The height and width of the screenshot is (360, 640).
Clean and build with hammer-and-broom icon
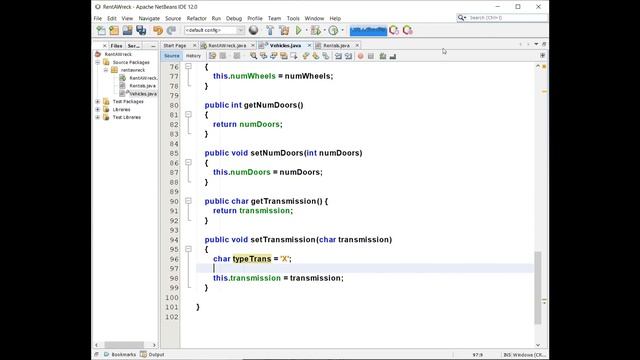coord(284,31)
